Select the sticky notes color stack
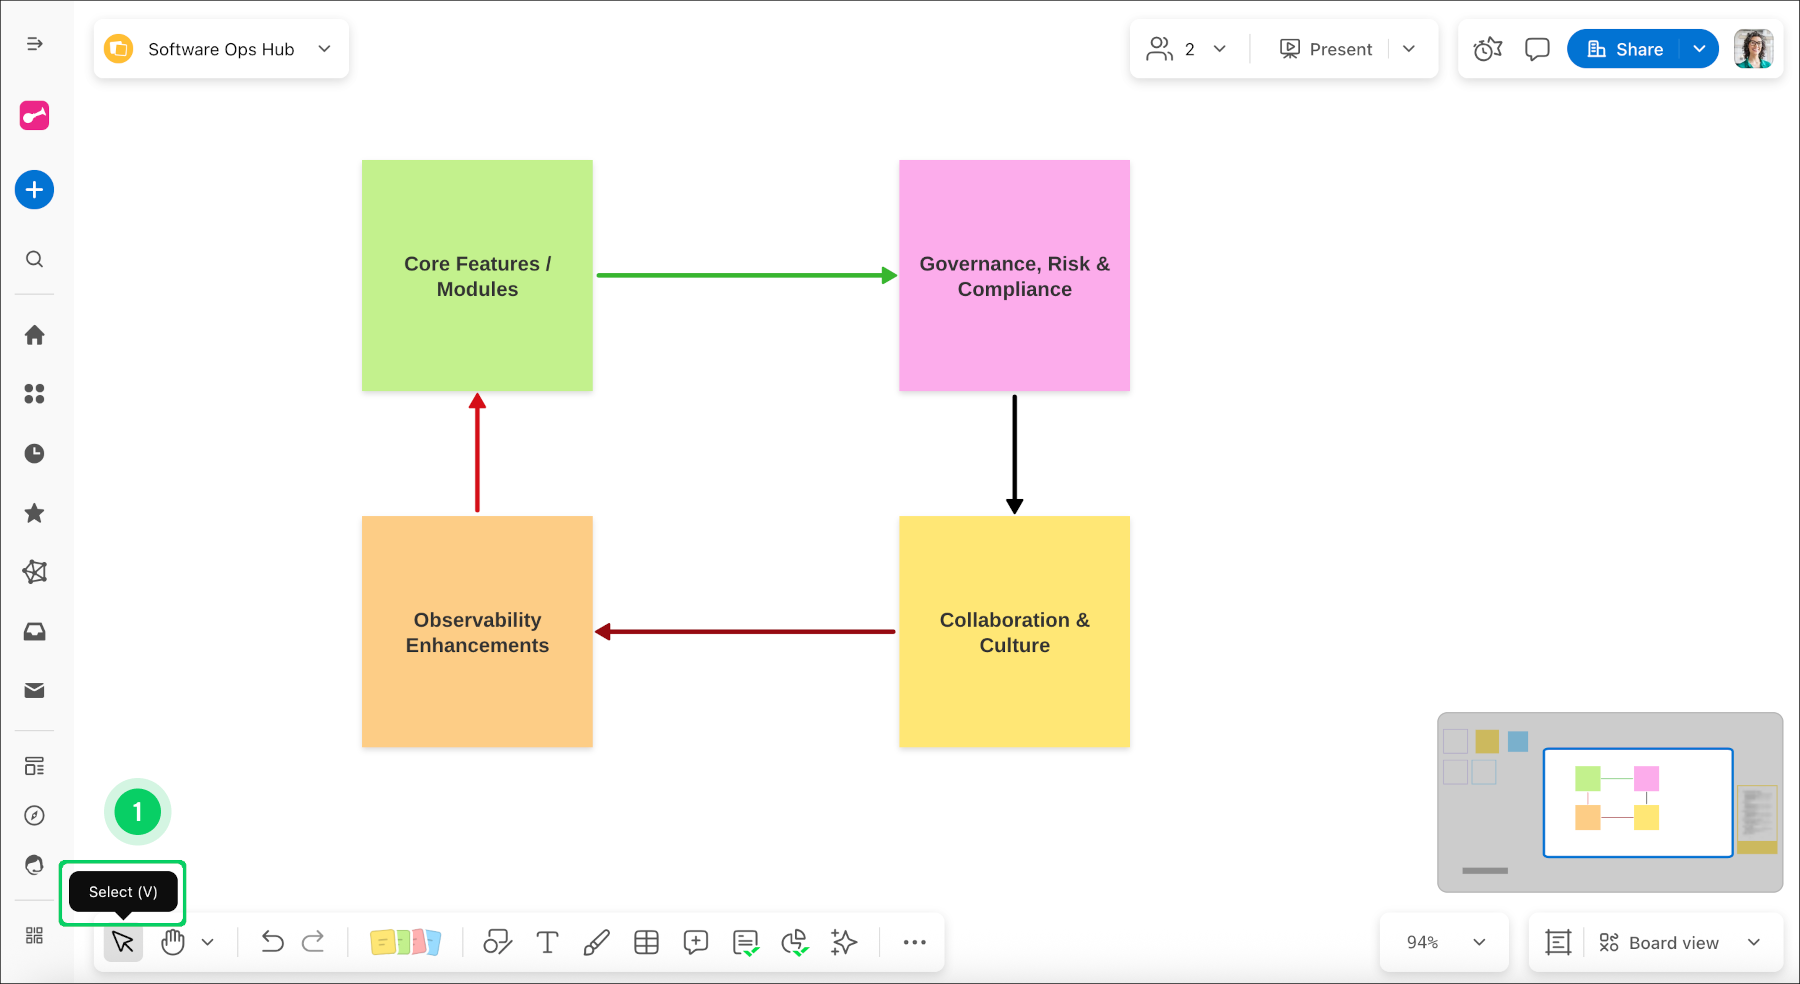The width and height of the screenshot is (1800, 984). pyautogui.click(x=405, y=942)
